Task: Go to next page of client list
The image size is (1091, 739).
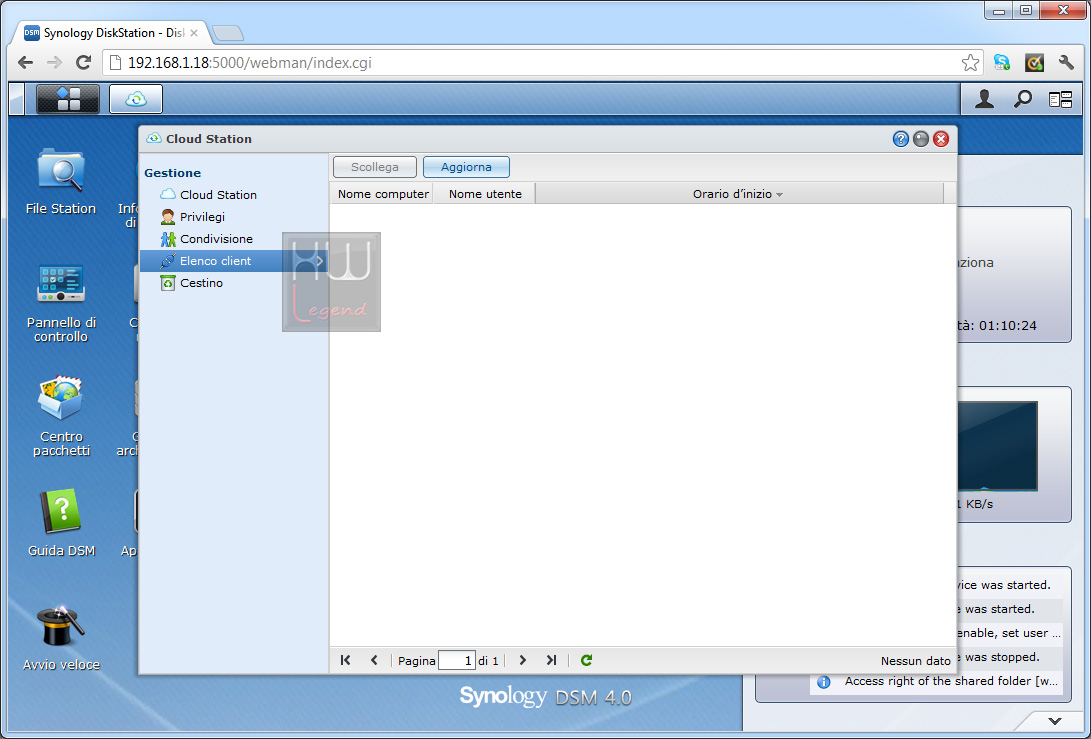Action: click(523, 660)
